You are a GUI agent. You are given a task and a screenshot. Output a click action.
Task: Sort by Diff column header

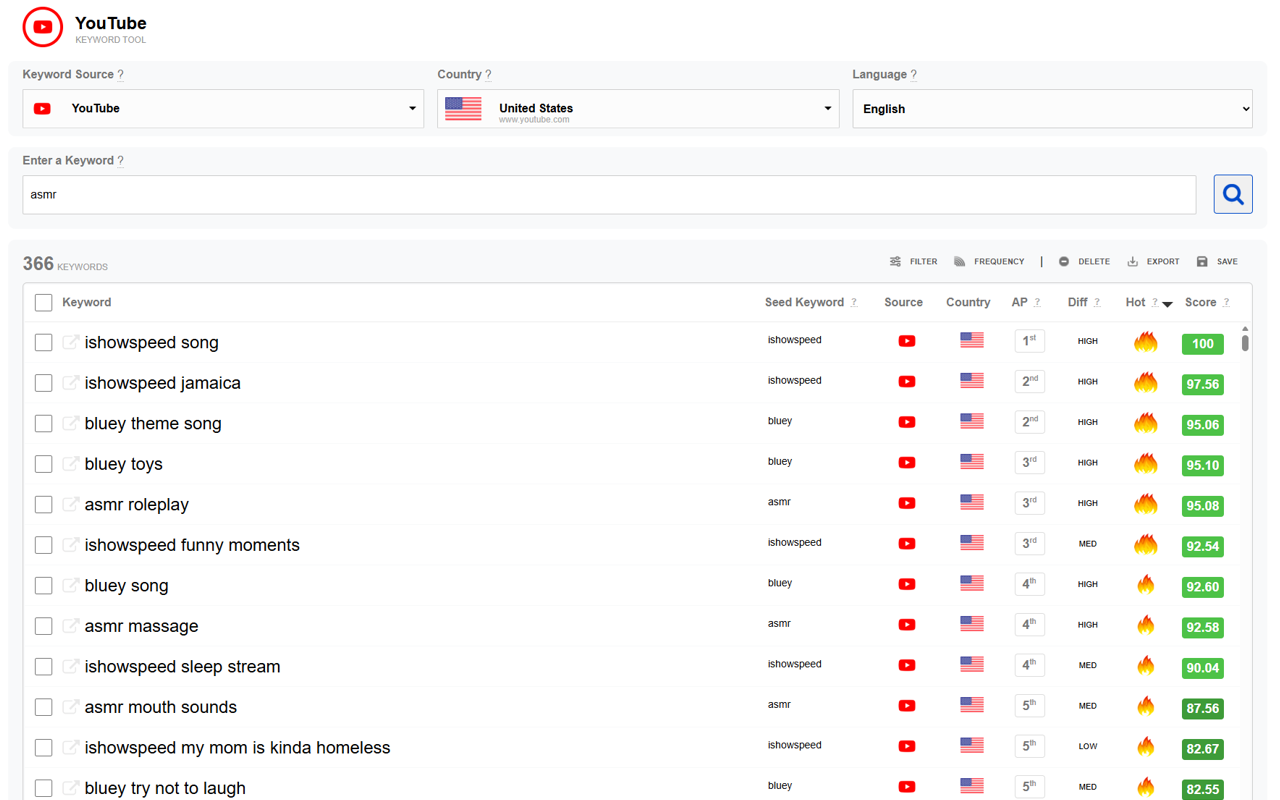pyautogui.click(x=1077, y=302)
